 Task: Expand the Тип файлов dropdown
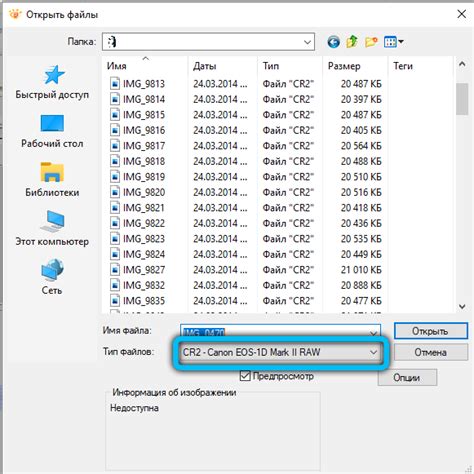click(x=280, y=352)
